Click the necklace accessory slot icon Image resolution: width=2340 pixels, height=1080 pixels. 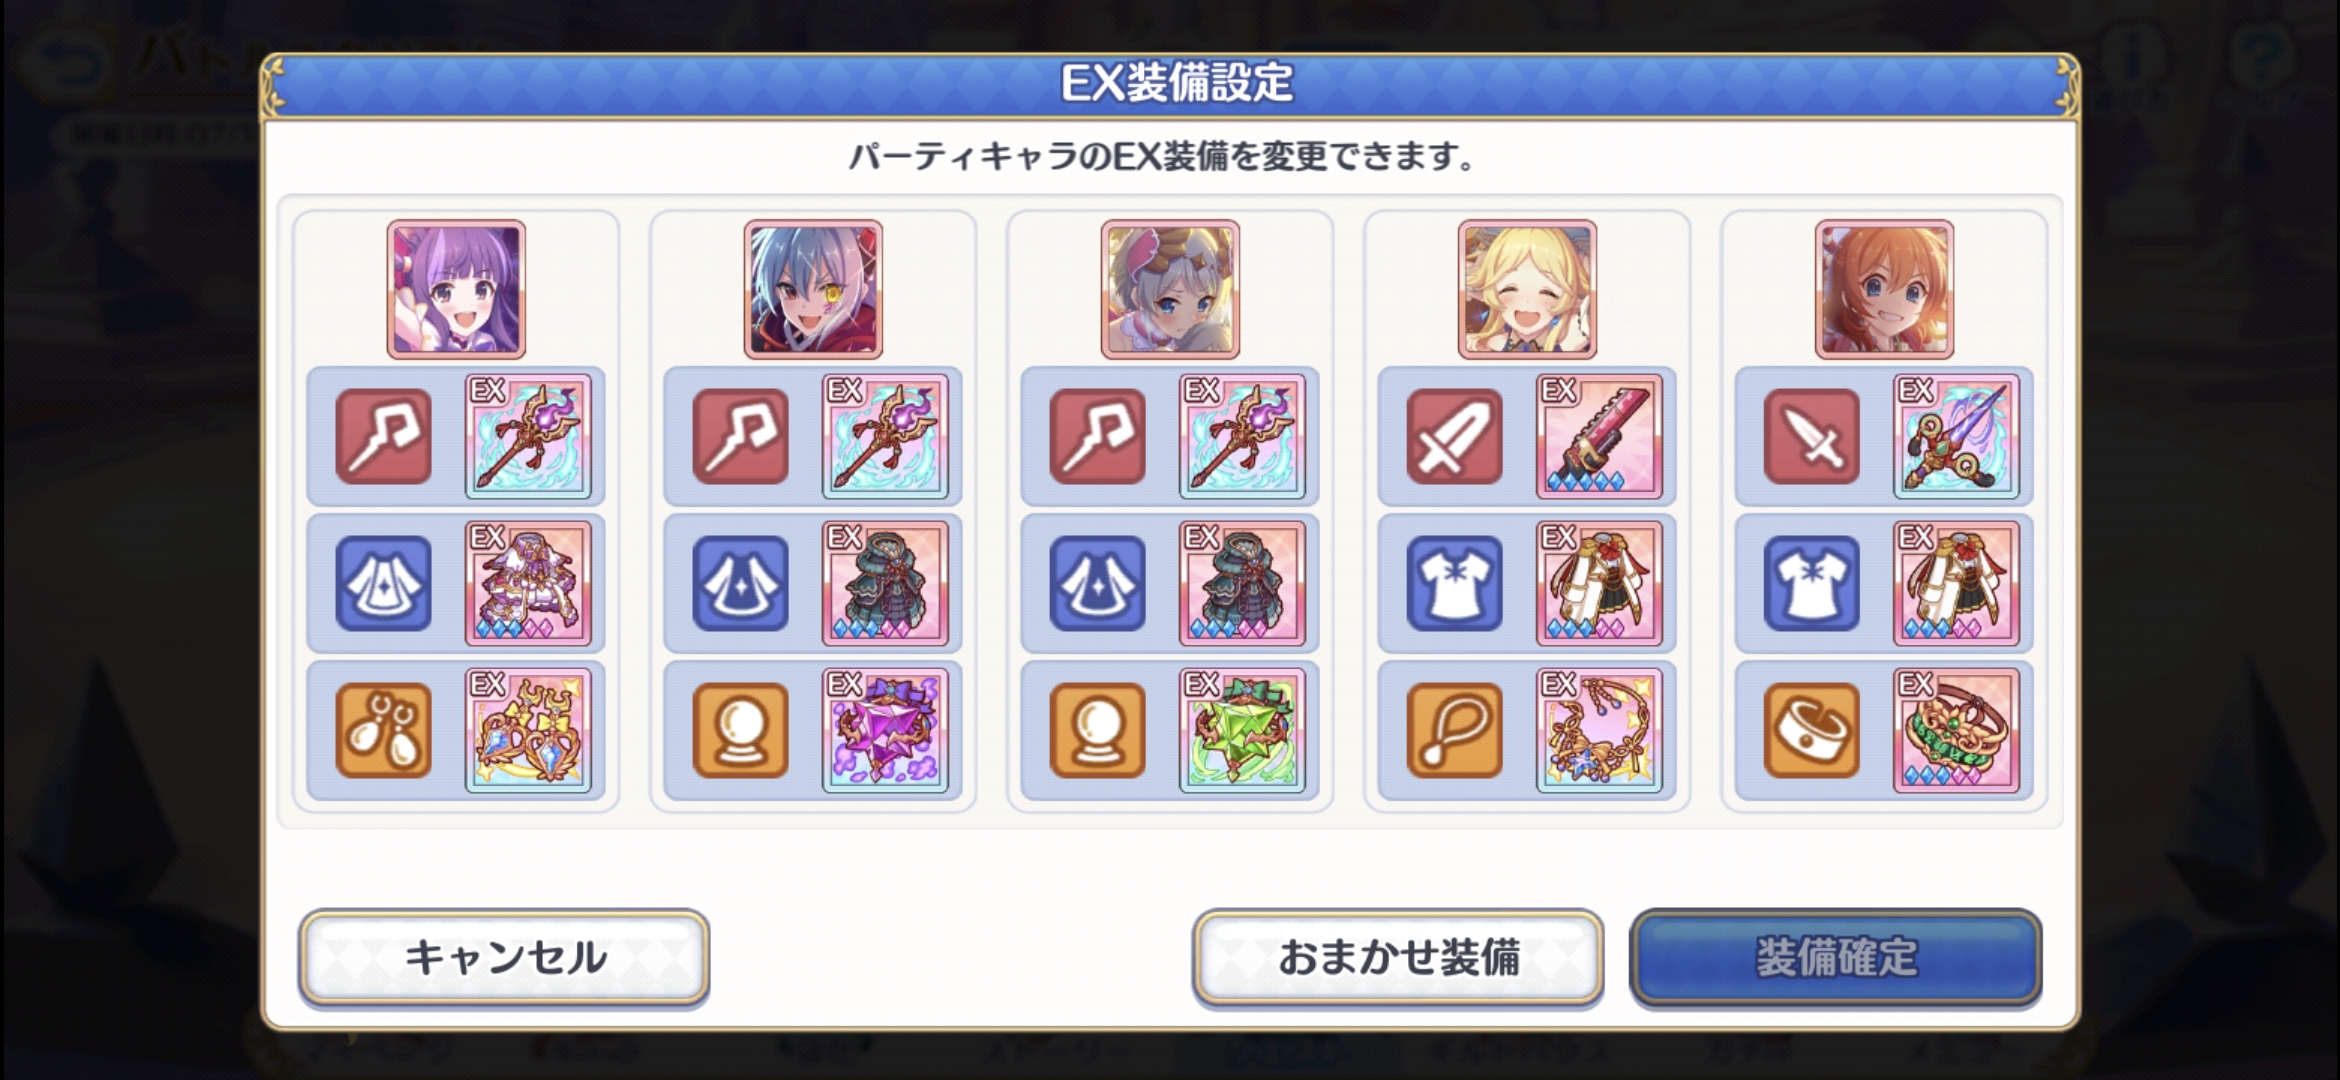(x=1454, y=730)
